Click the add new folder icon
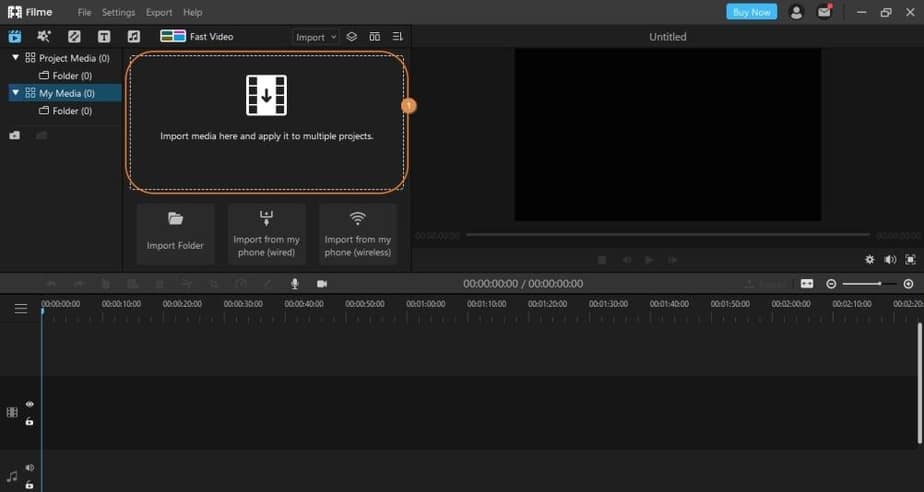The width and height of the screenshot is (924, 492). click(x=15, y=136)
